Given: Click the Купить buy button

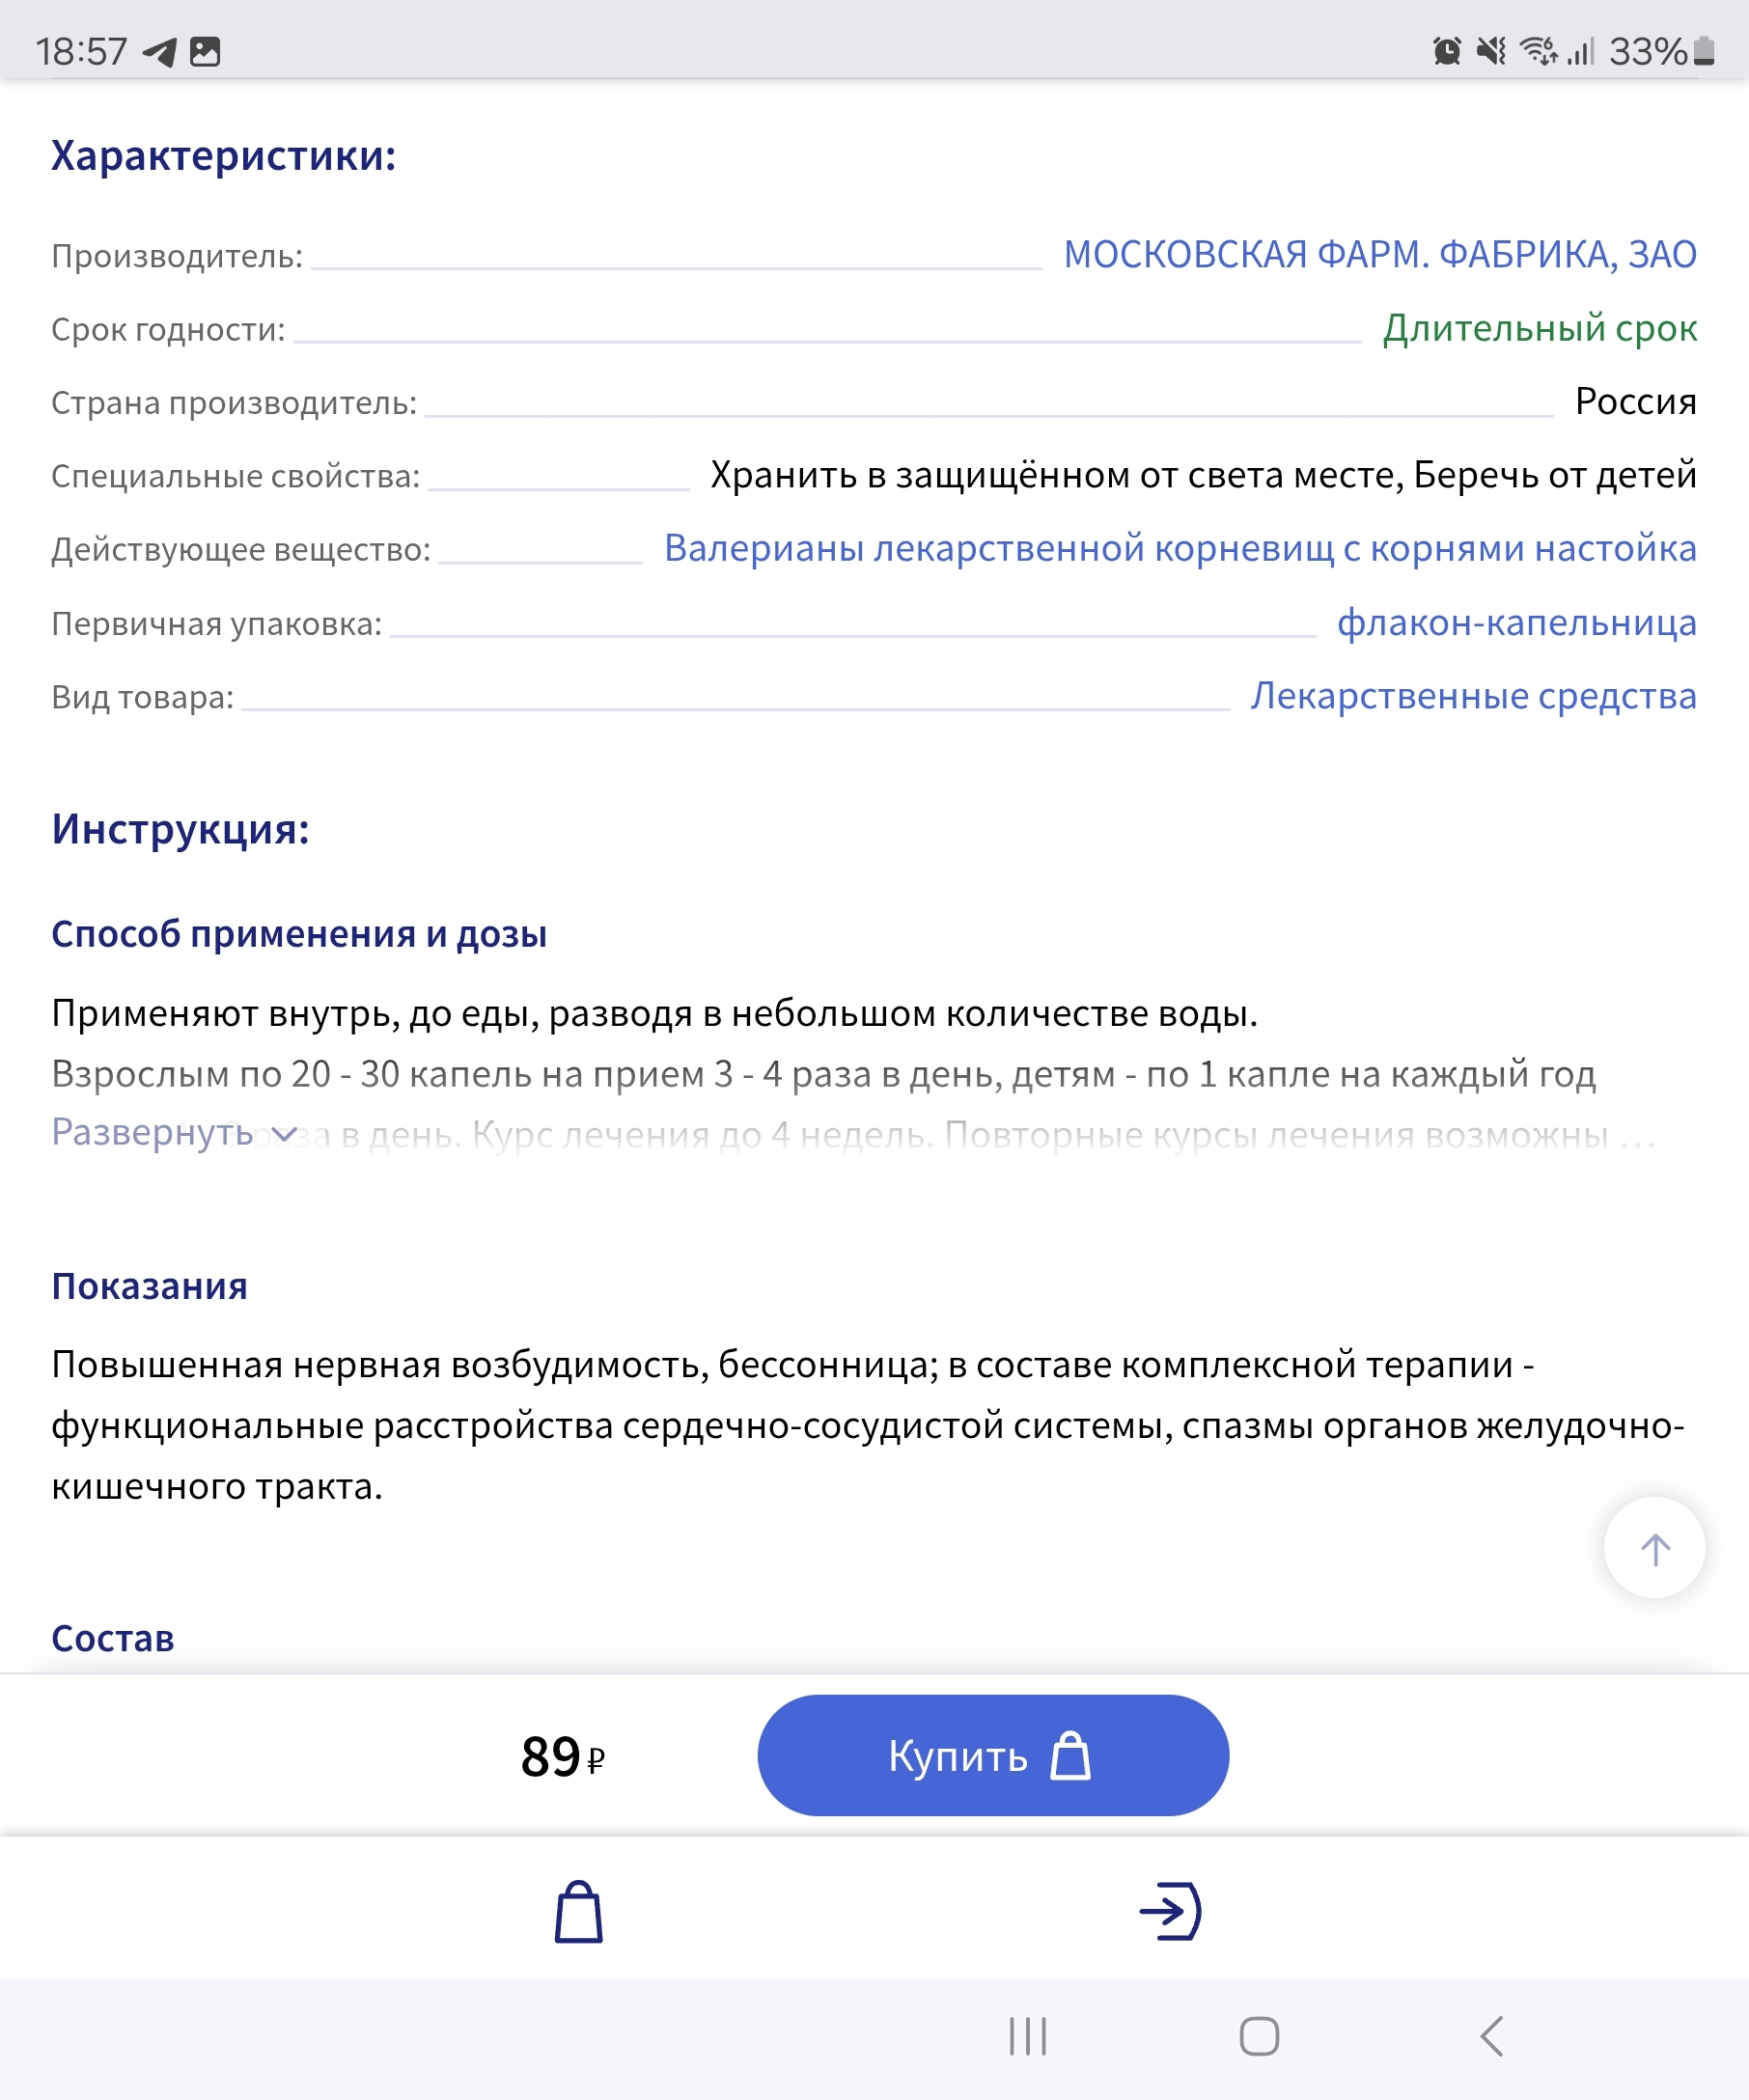Looking at the screenshot, I should tap(992, 1755).
